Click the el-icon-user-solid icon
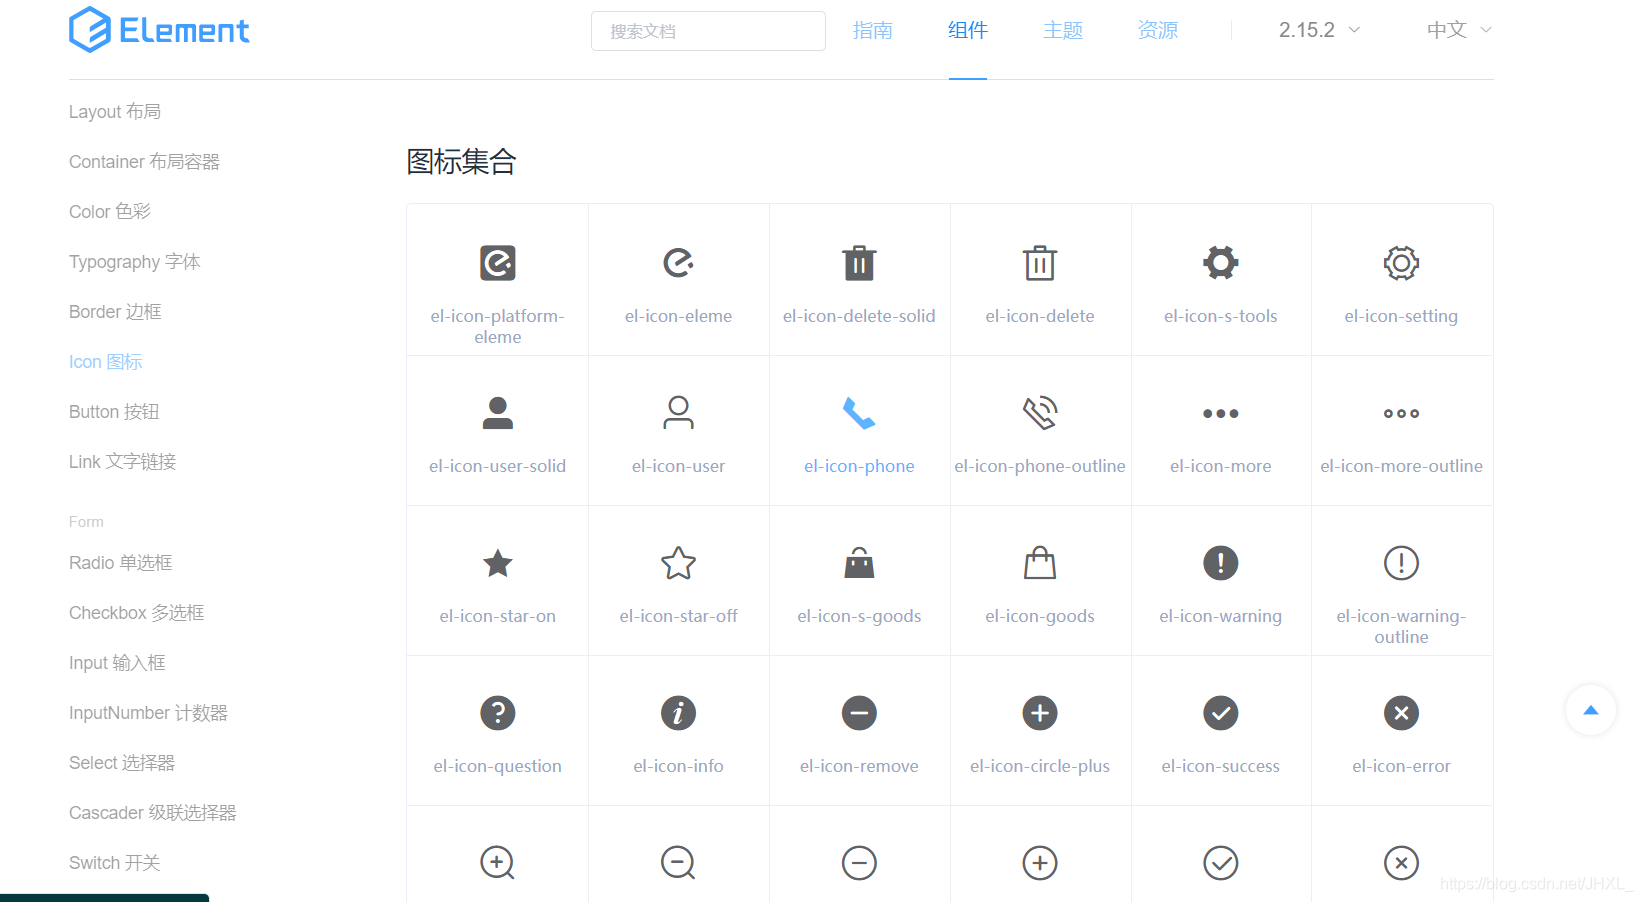The width and height of the screenshot is (1643, 902). coord(498,413)
